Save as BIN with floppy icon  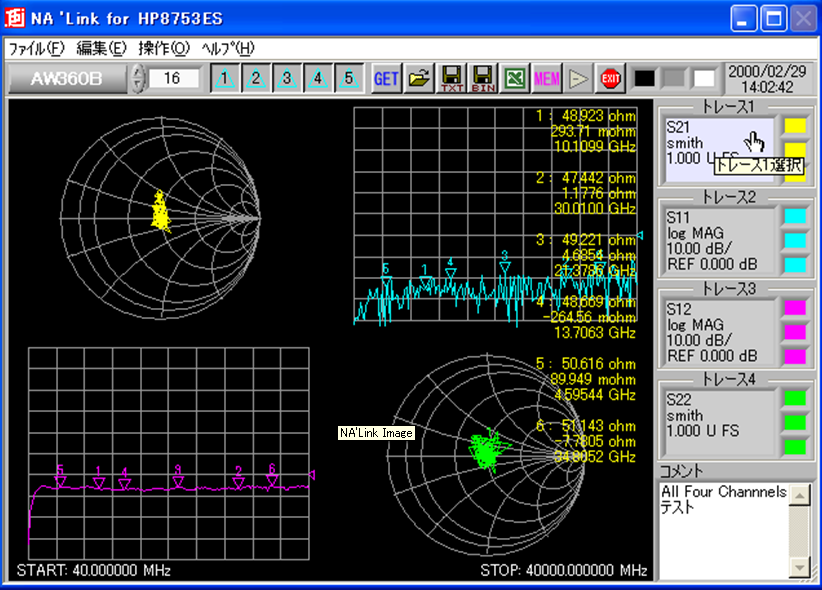tap(483, 79)
